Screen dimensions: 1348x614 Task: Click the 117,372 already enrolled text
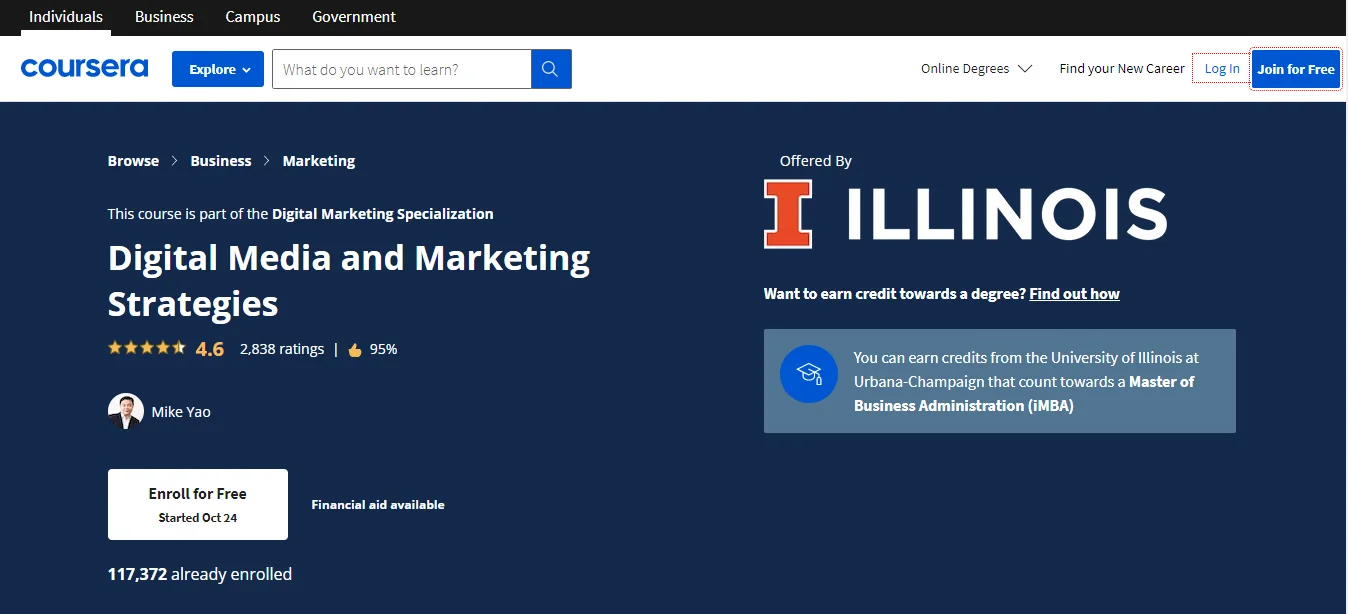point(200,574)
